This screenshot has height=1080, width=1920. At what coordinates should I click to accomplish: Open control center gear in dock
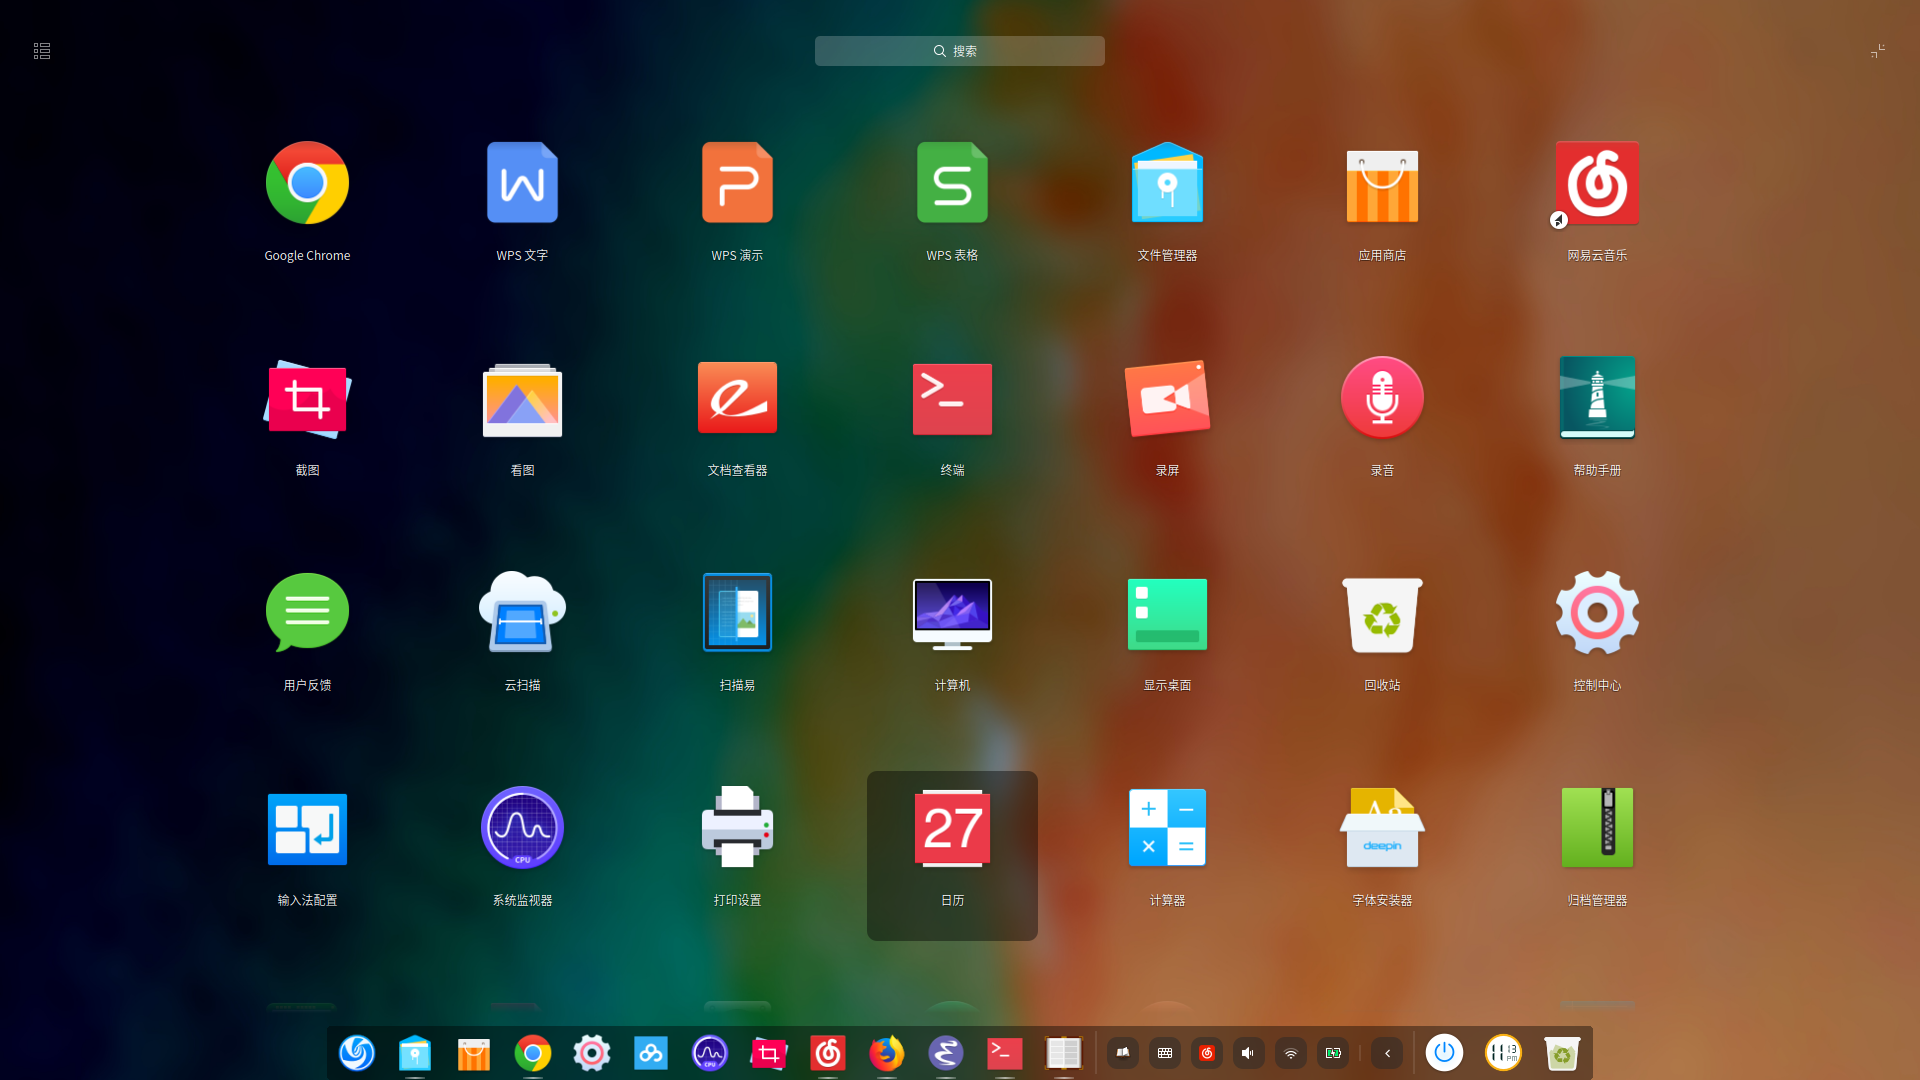[592, 1053]
